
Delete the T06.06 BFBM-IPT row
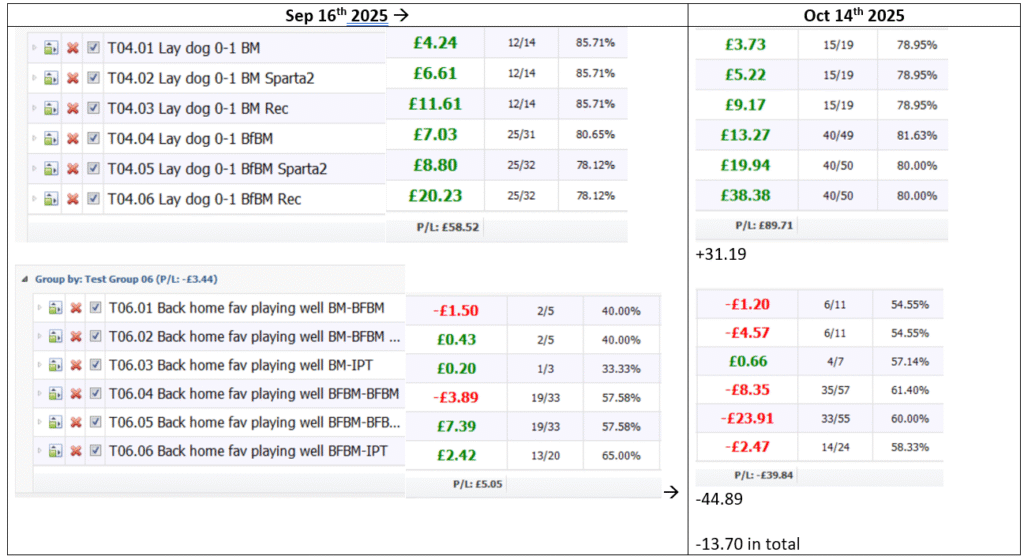(75, 453)
